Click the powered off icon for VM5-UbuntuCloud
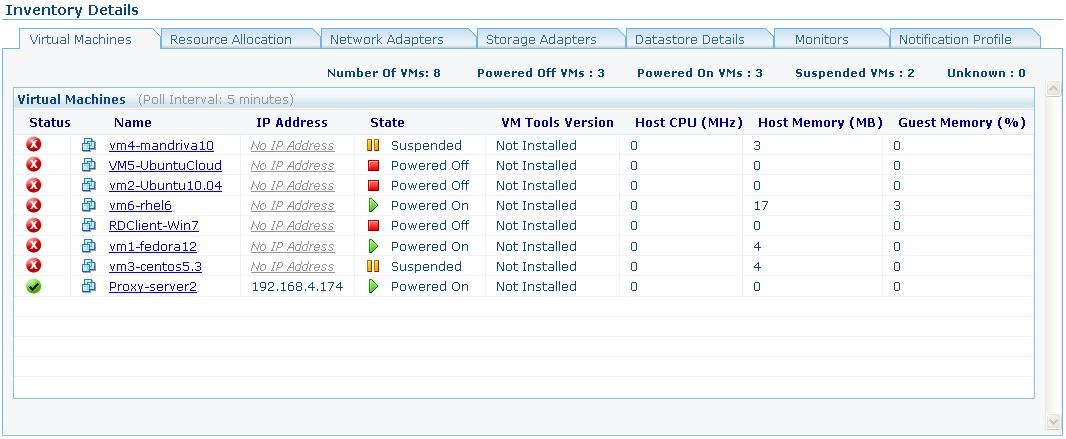The width and height of the screenshot is (1066, 439). pyautogui.click(x=373, y=165)
